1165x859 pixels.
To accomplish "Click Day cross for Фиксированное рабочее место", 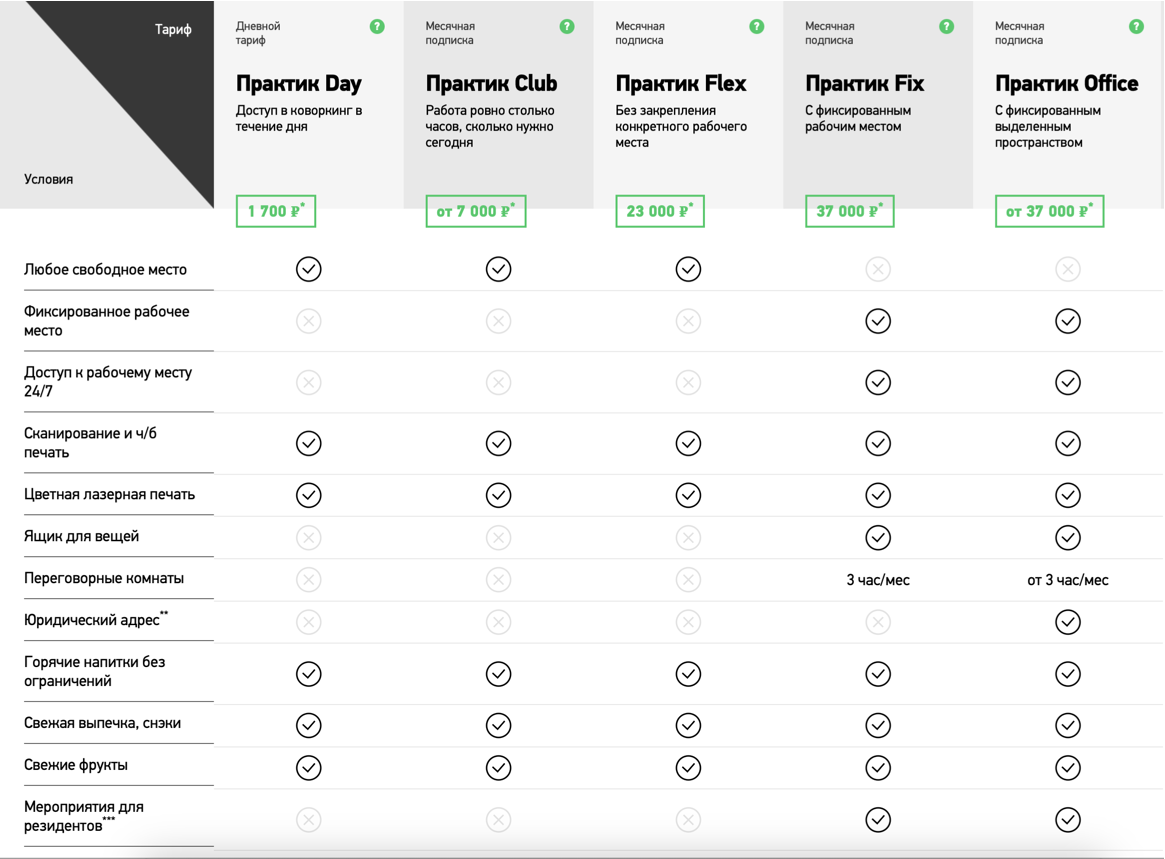I will pyautogui.click(x=308, y=321).
